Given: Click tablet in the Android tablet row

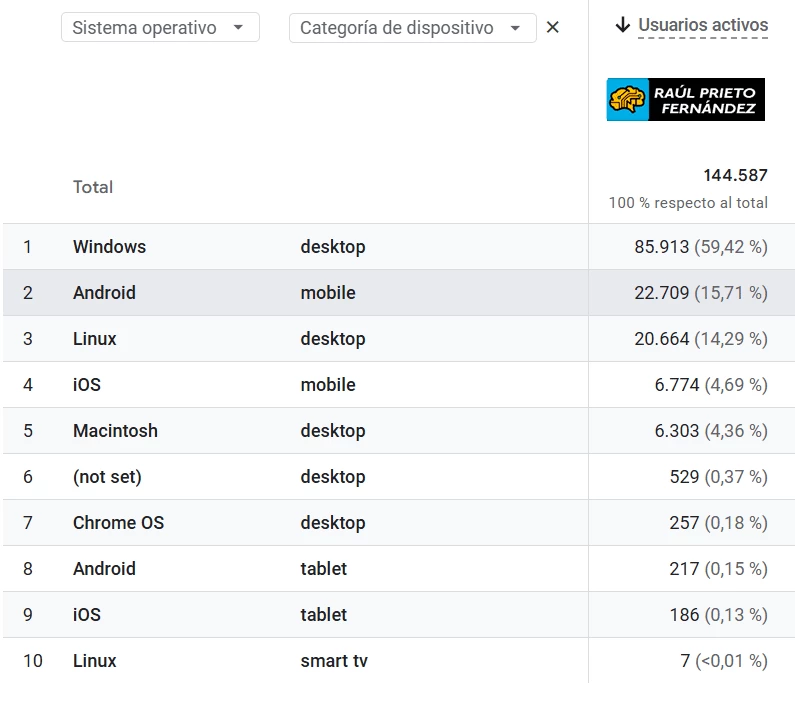Looking at the screenshot, I should pyautogui.click(x=323, y=569).
